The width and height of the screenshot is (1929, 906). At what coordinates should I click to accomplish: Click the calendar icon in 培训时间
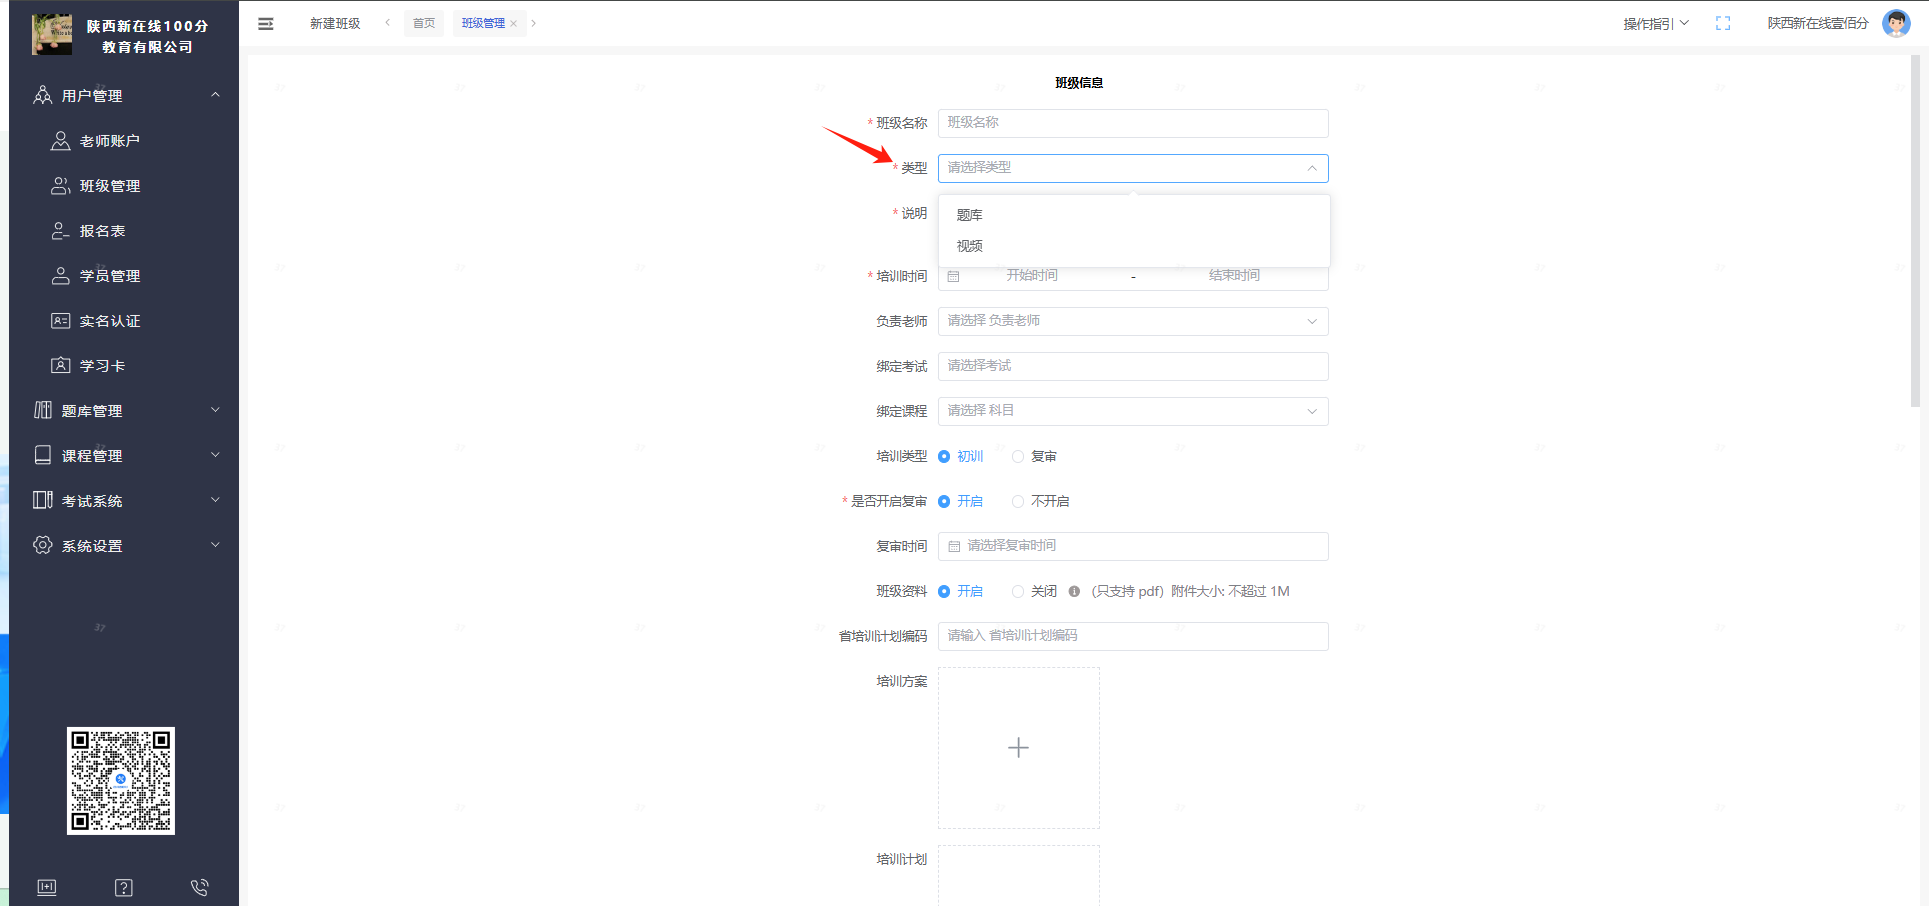tap(953, 276)
